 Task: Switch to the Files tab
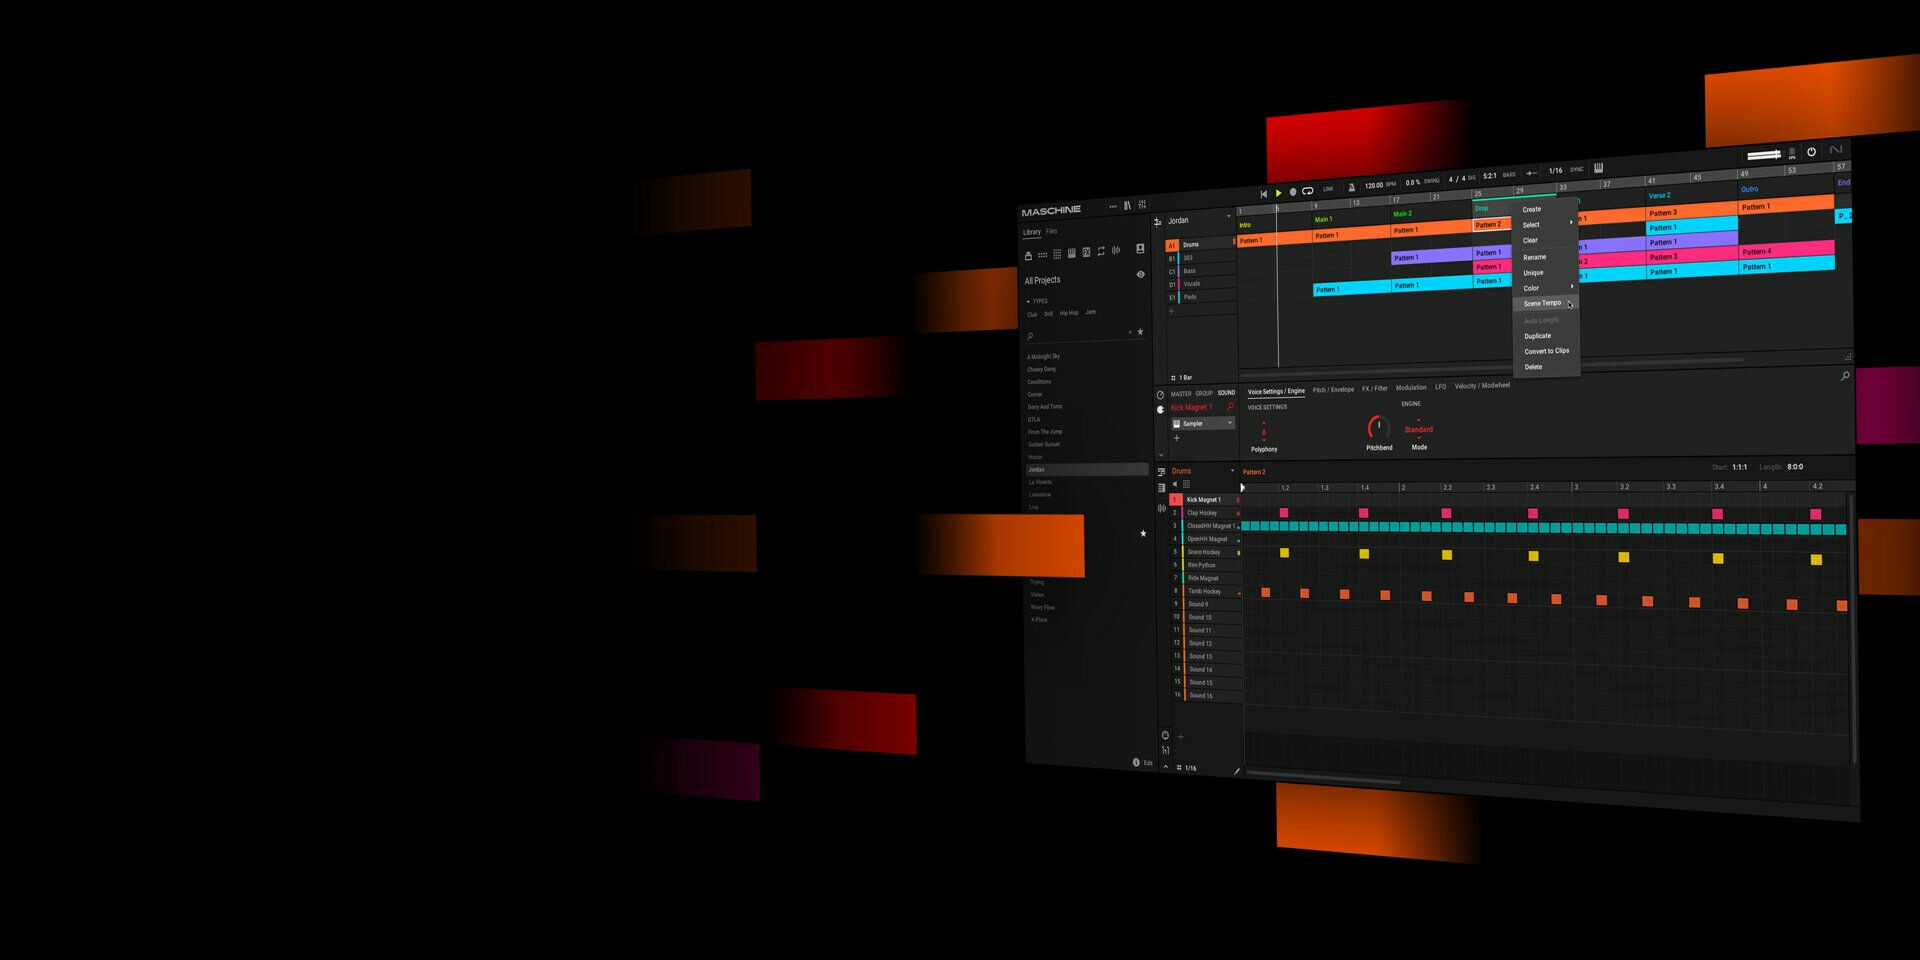(1051, 231)
